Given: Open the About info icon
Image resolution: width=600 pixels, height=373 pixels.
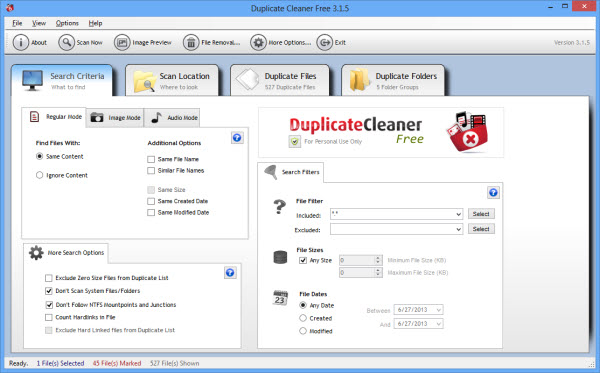Looking at the screenshot, I should [21, 42].
